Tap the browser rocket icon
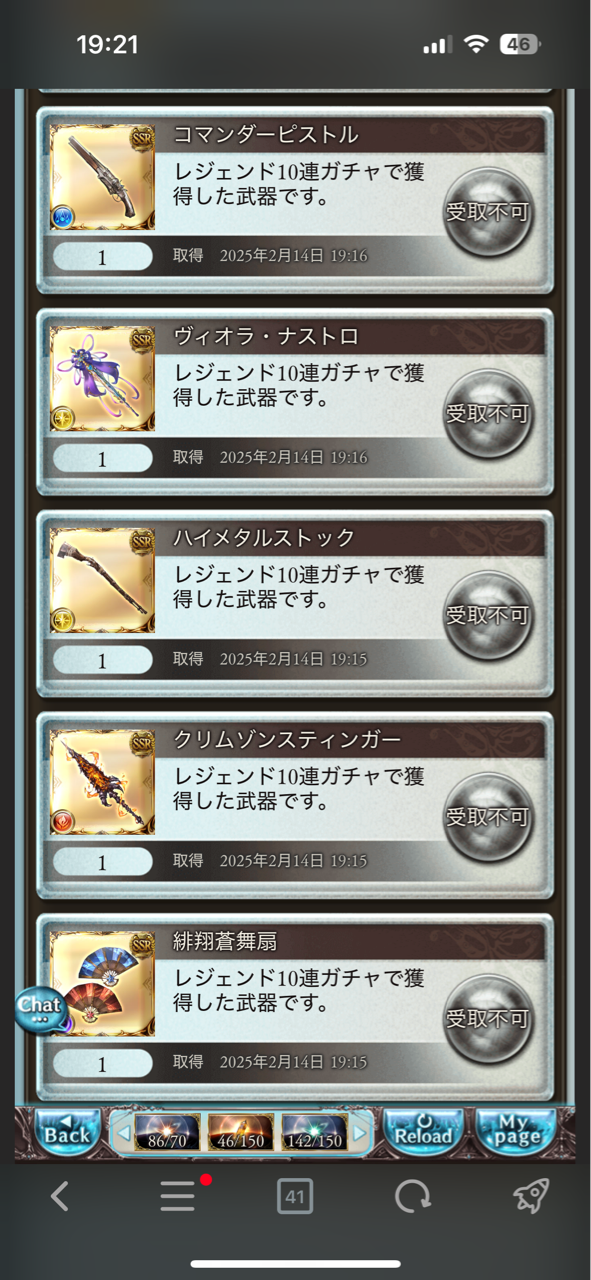This screenshot has height=1280, width=591. [x=530, y=1195]
